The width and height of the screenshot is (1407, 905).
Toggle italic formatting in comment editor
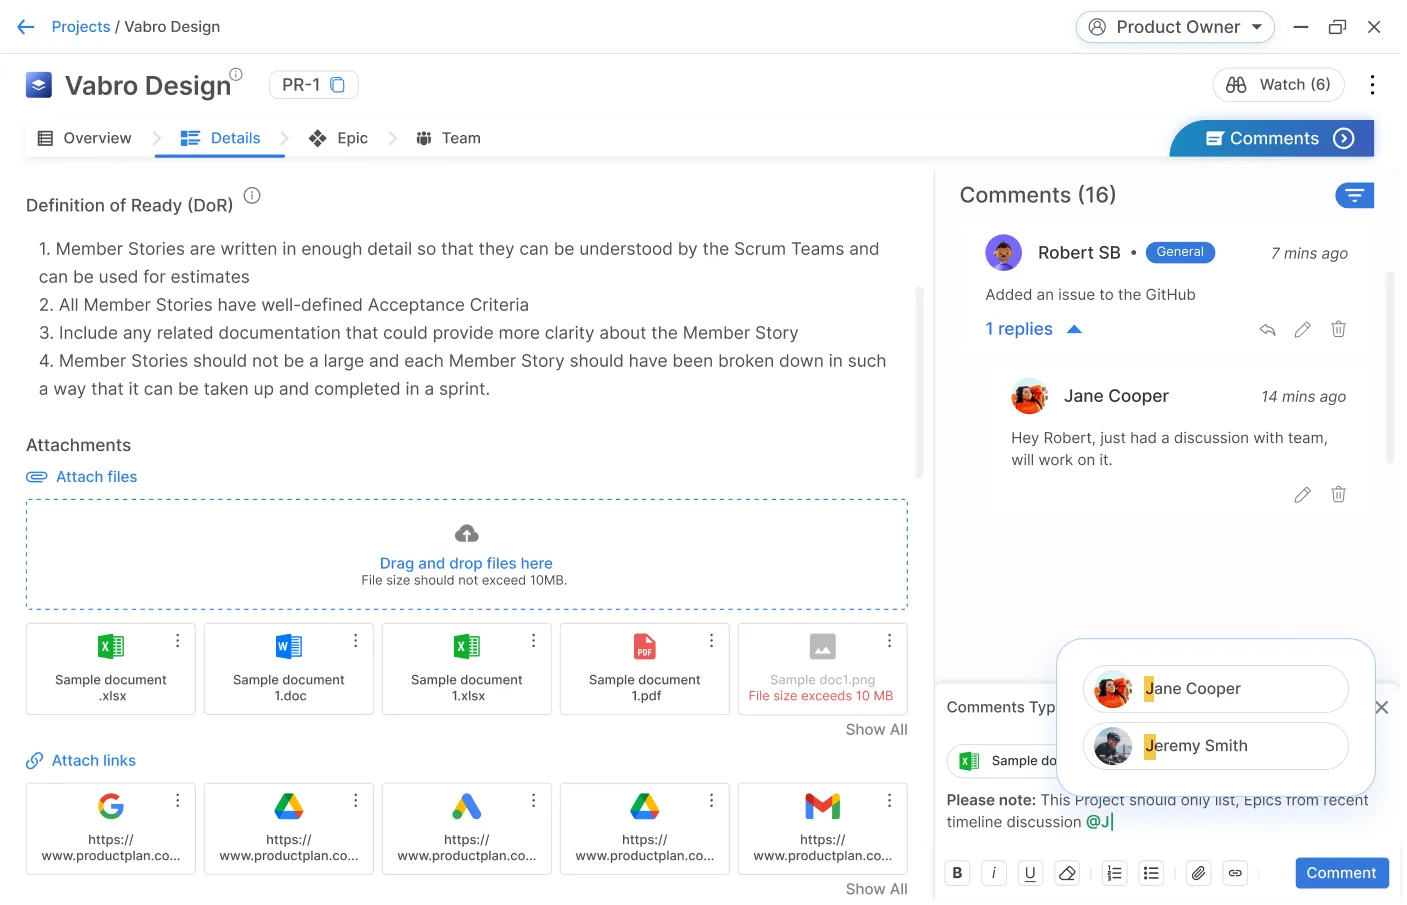point(993,873)
